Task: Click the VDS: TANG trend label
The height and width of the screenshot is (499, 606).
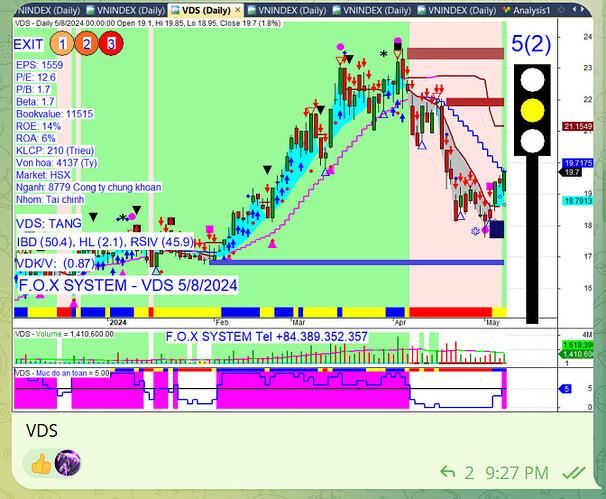Action: tap(49, 223)
